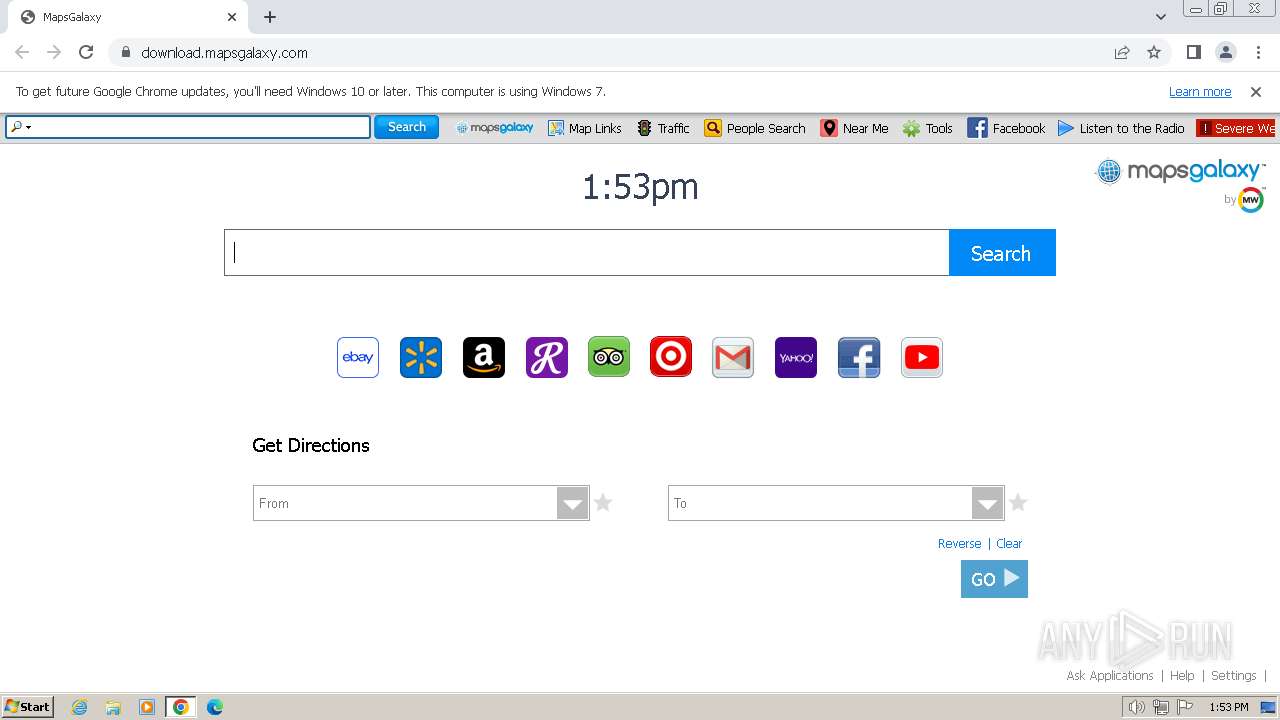Open Near Me in the toolbar
The height and width of the screenshot is (720, 1280).
point(855,128)
